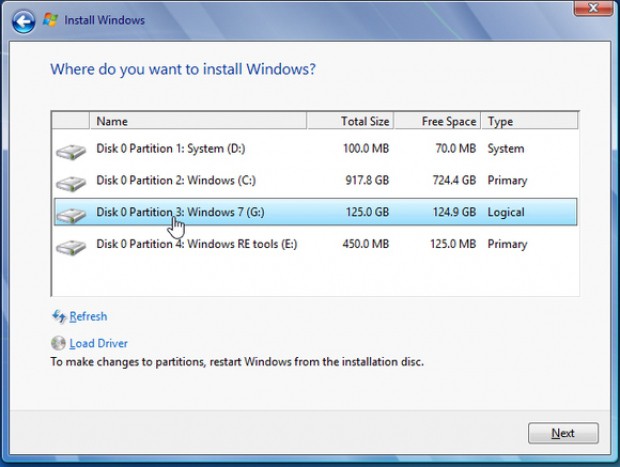Click drive icon for Partition 2 Windows (C:)
620x467 pixels.
click(71, 183)
